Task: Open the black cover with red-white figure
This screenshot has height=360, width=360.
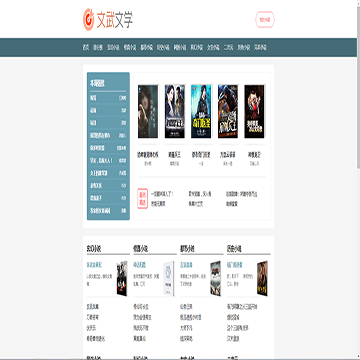Action: click(254, 111)
